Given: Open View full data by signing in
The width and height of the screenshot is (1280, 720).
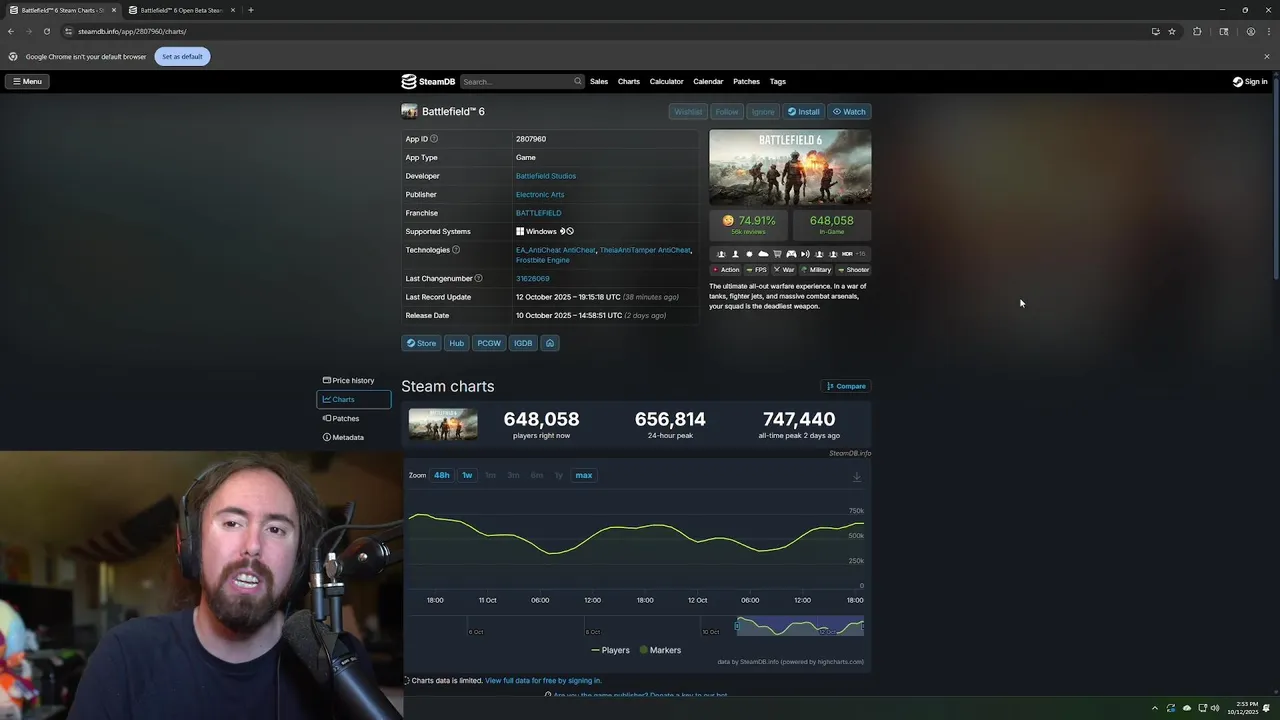Looking at the screenshot, I should click(x=543, y=680).
